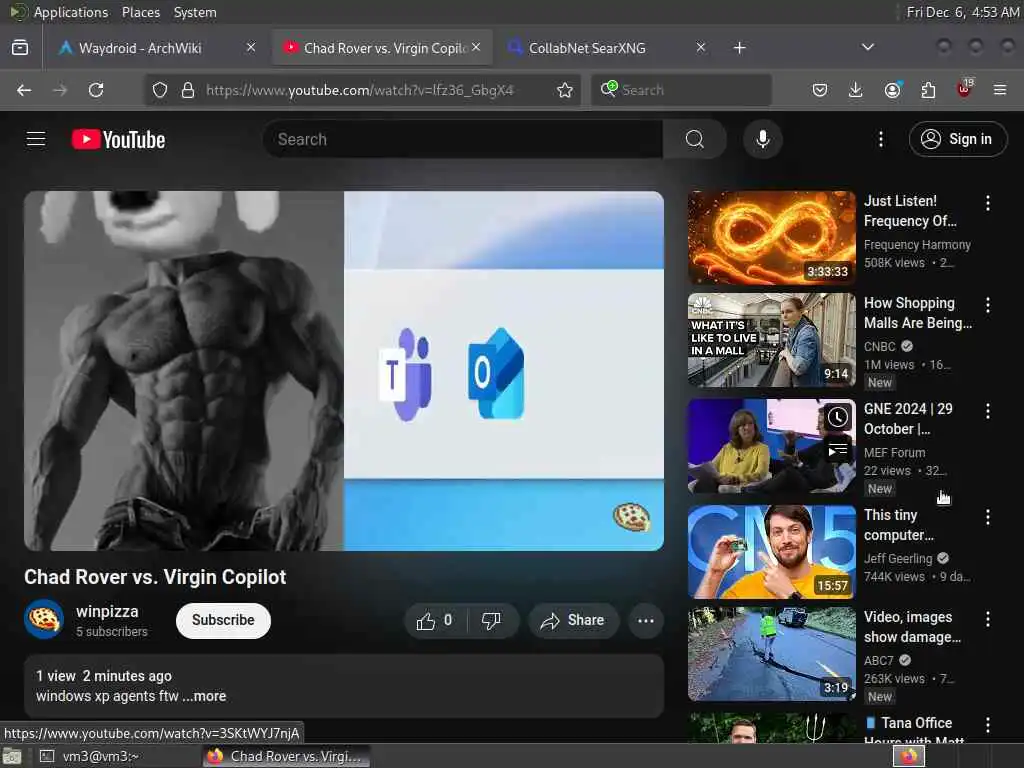
Task: Open new browser tab with plus
Action: (x=739, y=48)
